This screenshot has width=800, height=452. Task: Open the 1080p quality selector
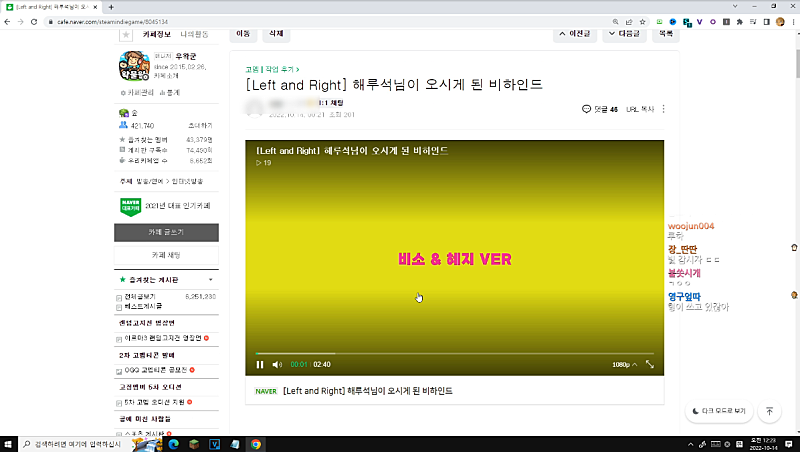tap(624, 364)
